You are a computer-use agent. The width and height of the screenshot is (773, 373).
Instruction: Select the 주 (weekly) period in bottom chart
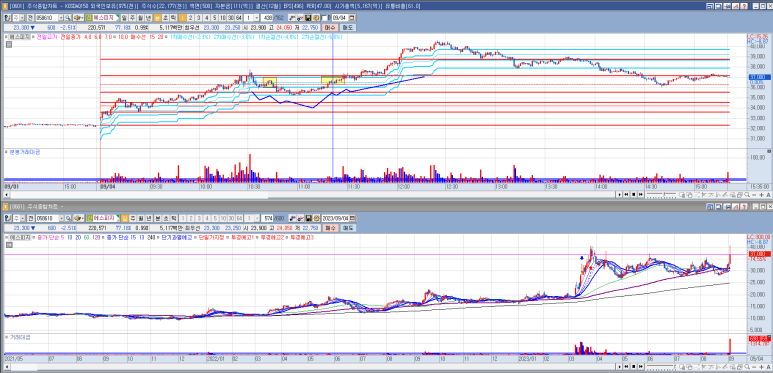[133, 218]
